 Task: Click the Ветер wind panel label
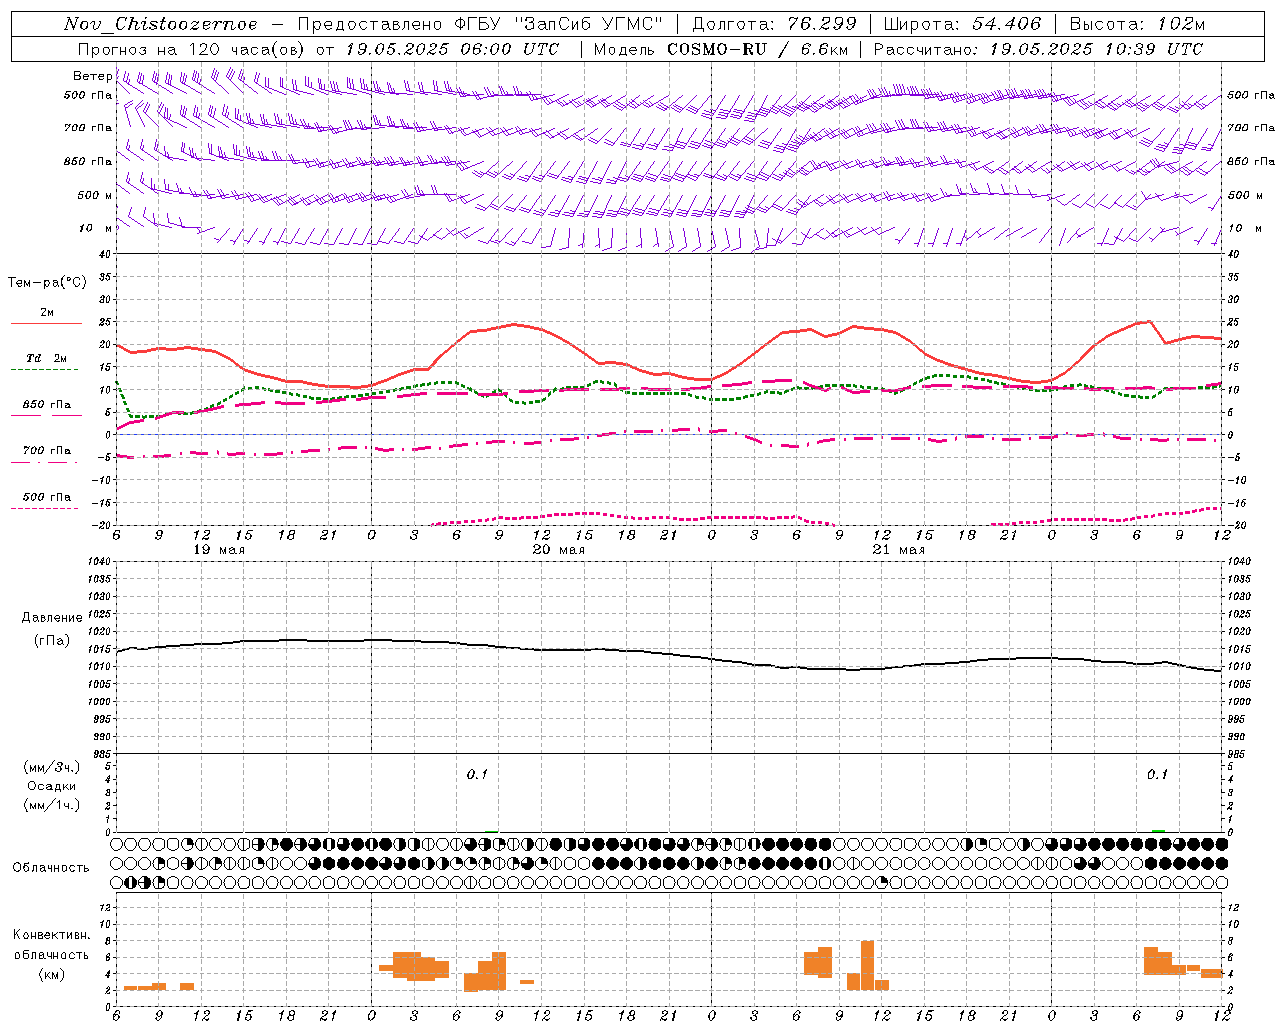[92, 76]
